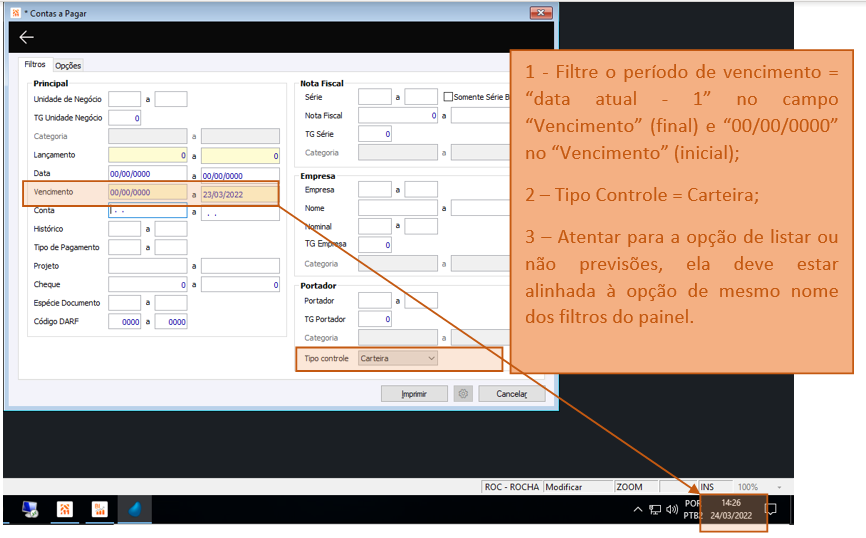Image resolution: width=866 pixels, height=538 pixels.
Task: Click the final Vencimento date field
Action: point(240,194)
